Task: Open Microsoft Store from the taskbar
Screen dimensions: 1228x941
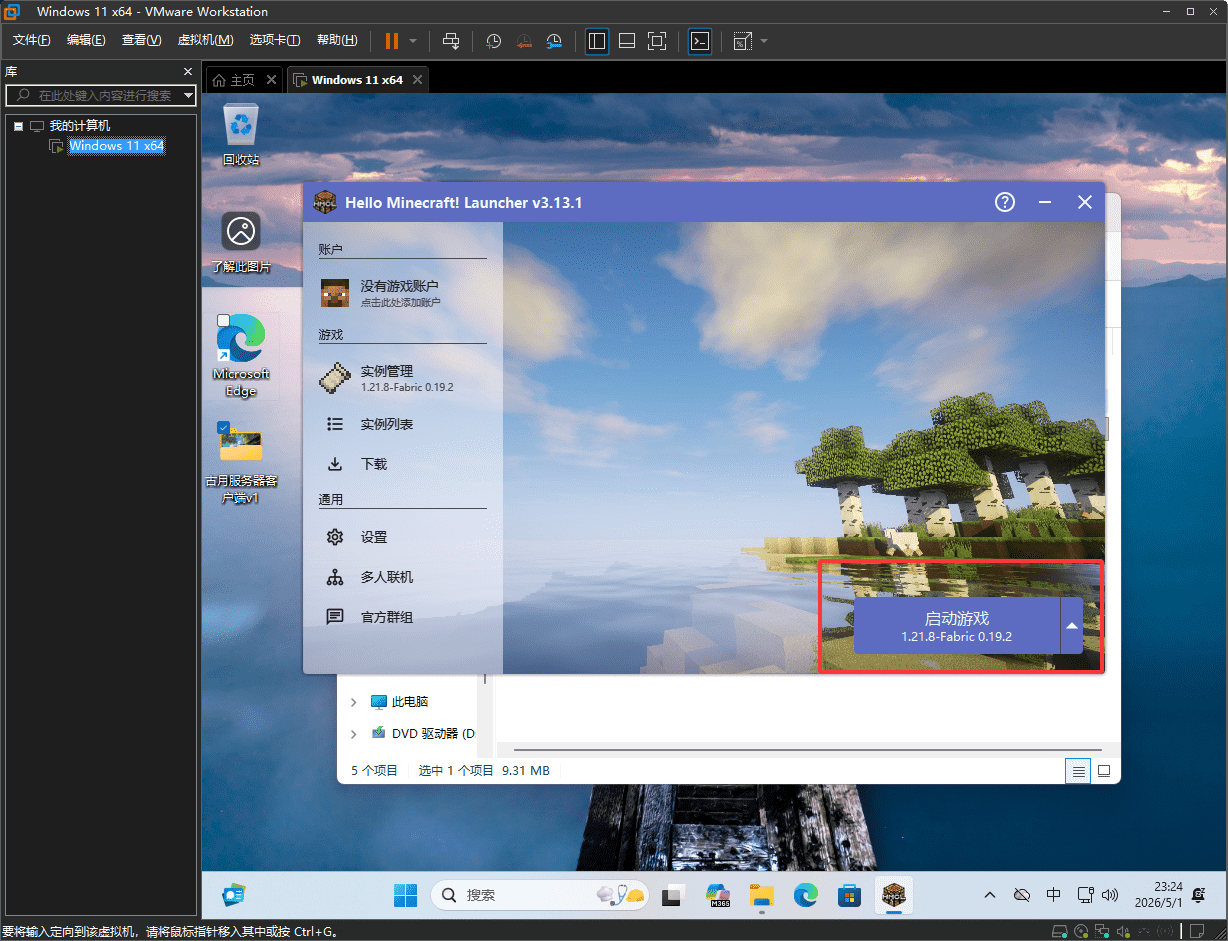Action: 850,895
